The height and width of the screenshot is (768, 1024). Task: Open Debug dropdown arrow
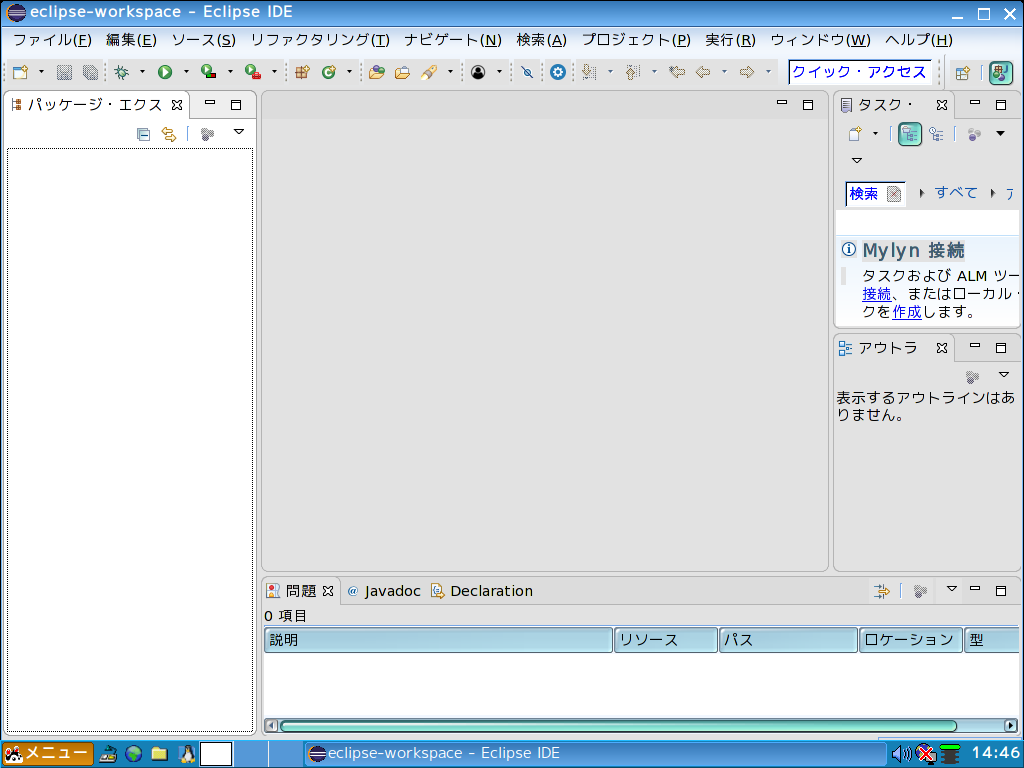[x=142, y=72]
